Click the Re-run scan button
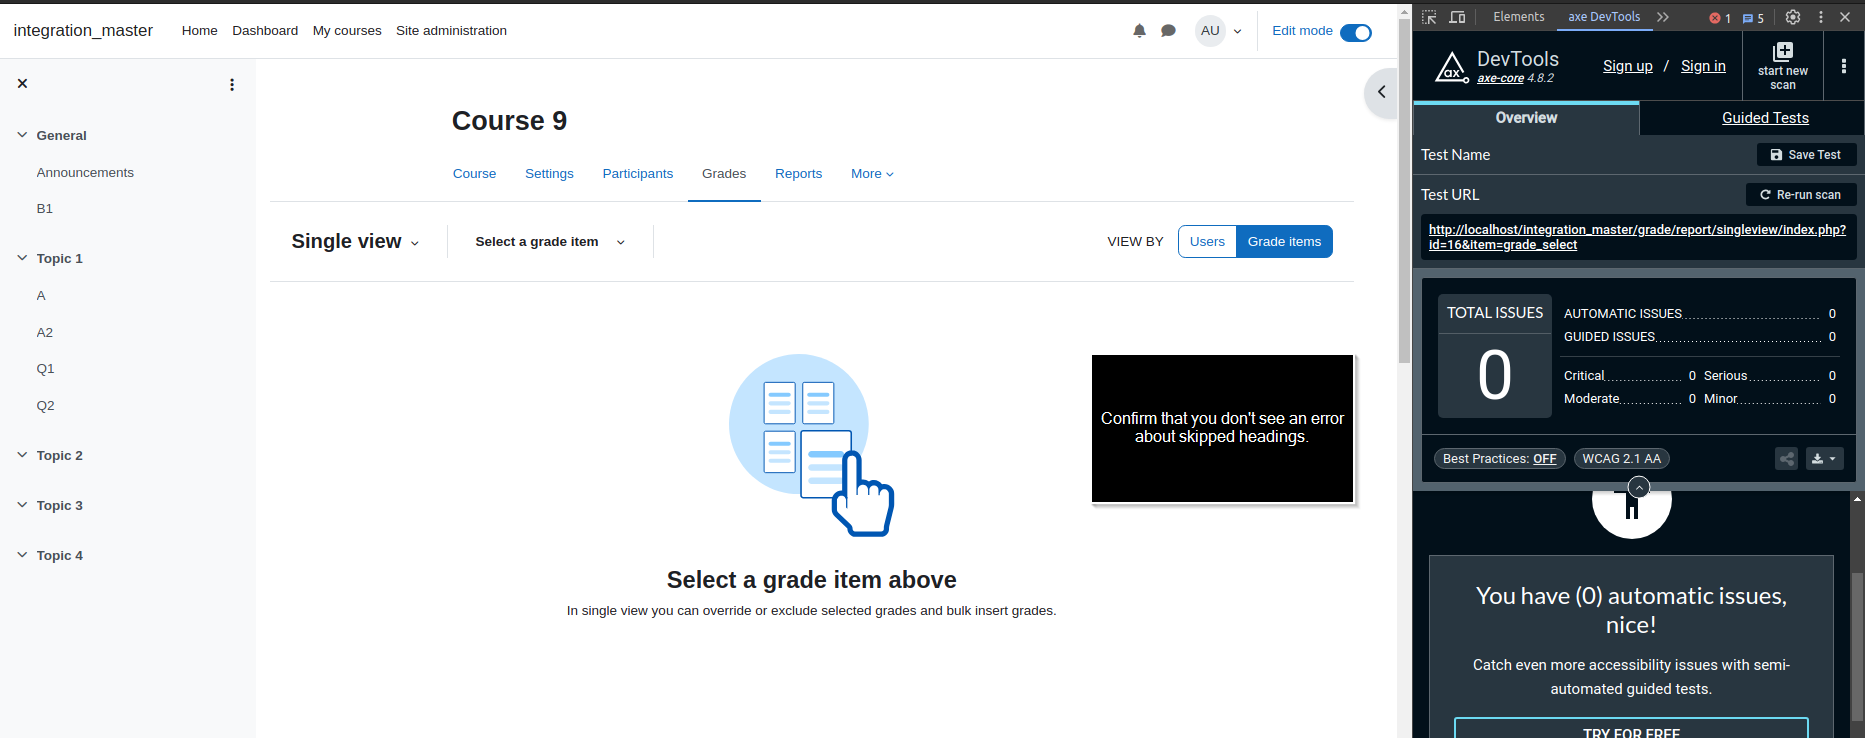The height and width of the screenshot is (738, 1865). (x=1801, y=195)
